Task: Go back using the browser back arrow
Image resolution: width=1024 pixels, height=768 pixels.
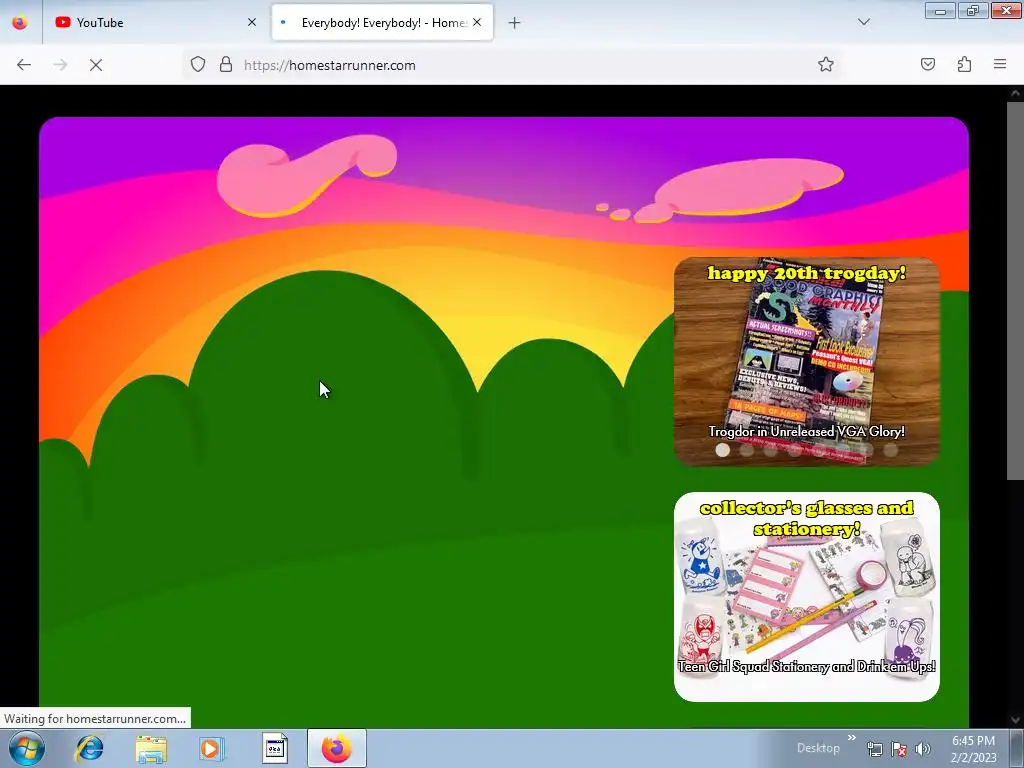Action: click(24, 65)
